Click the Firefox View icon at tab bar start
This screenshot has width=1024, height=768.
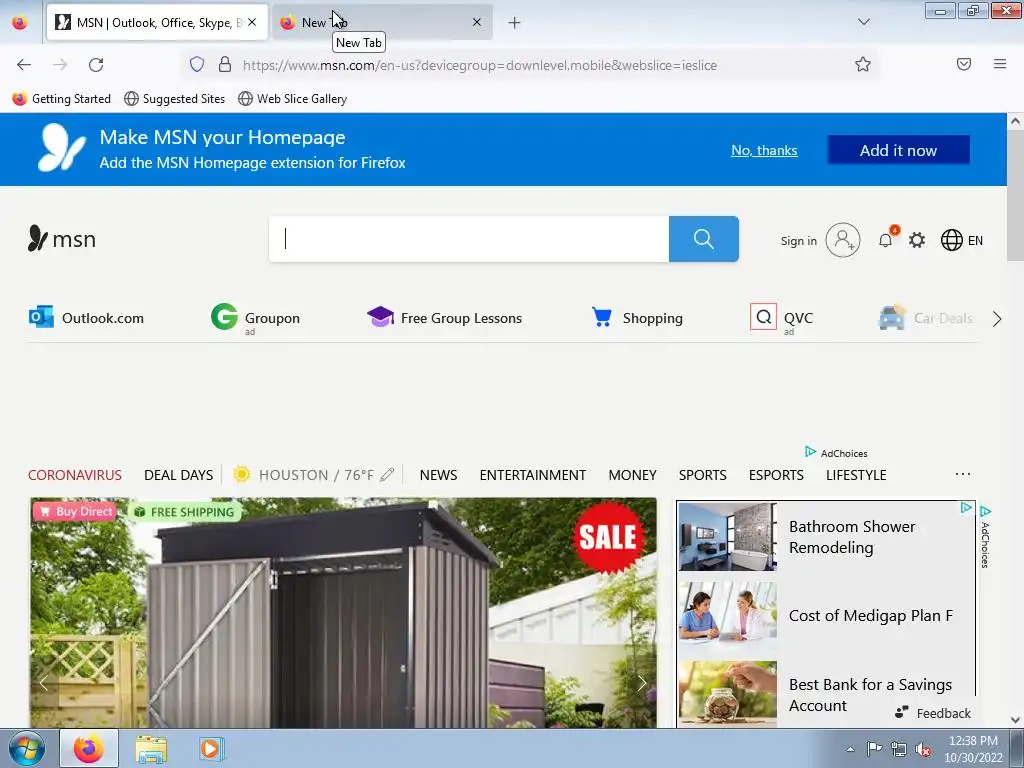[20, 22]
